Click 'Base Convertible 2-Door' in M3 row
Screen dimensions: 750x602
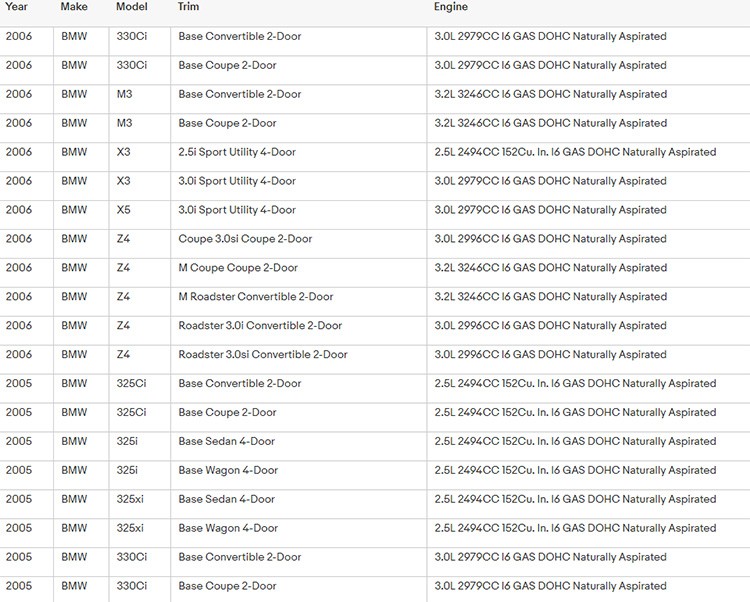(x=240, y=94)
